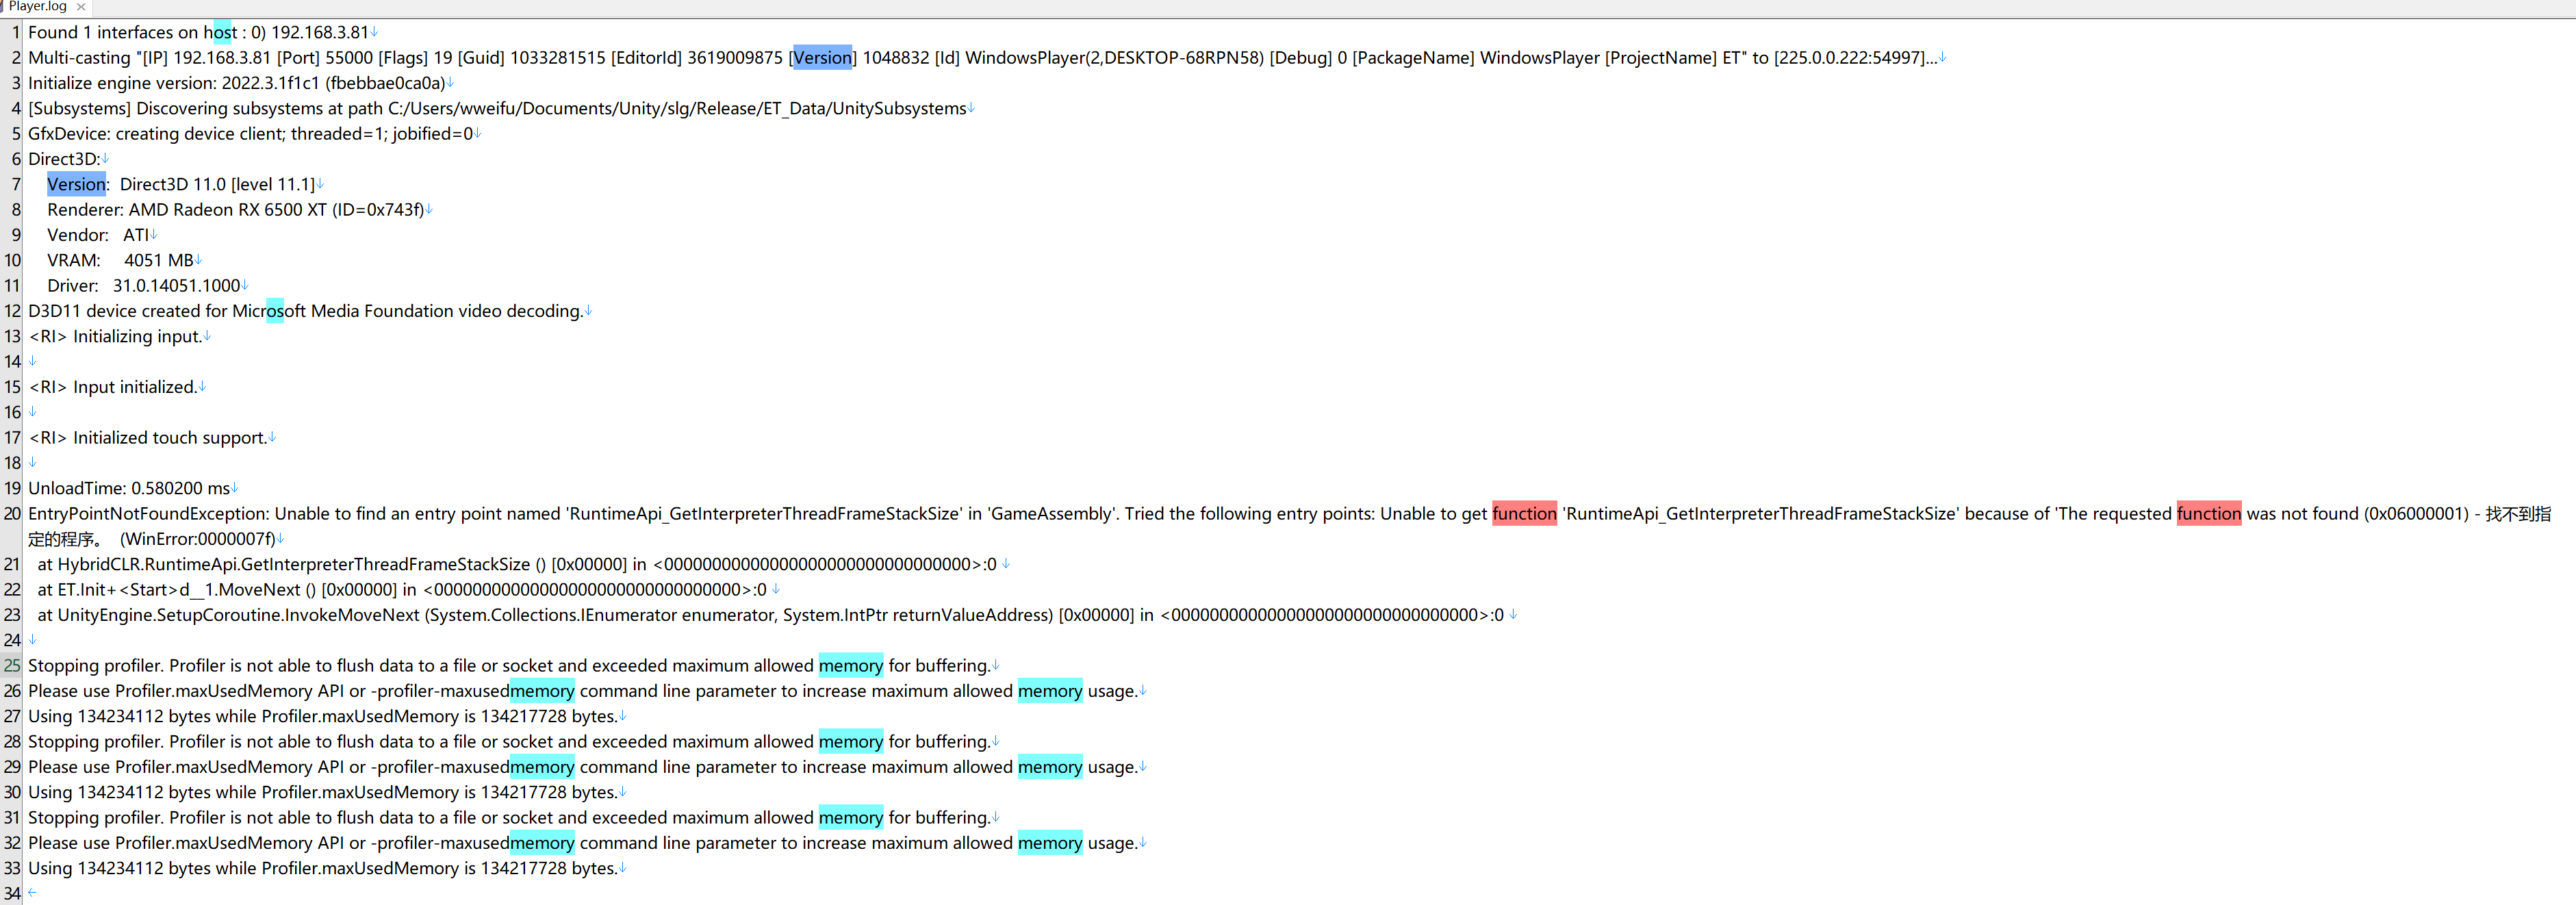Screen dimensions: 2576x905
Task: Click 'Please use Profiler.maxUsedMemory API' on line 26
Action: [x=186, y=692]
